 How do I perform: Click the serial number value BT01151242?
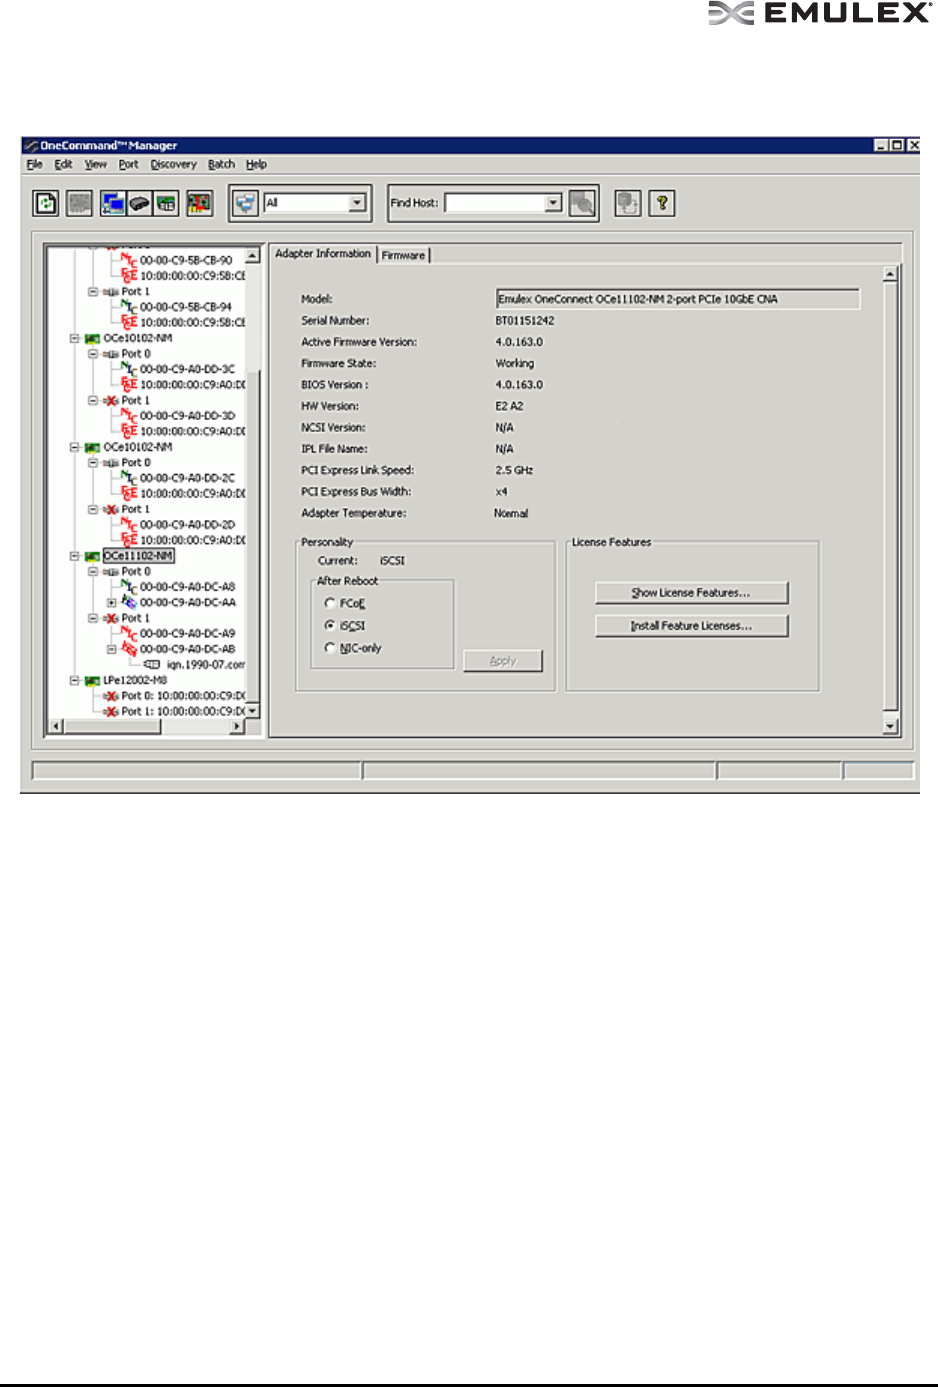[x=525, y=321]
